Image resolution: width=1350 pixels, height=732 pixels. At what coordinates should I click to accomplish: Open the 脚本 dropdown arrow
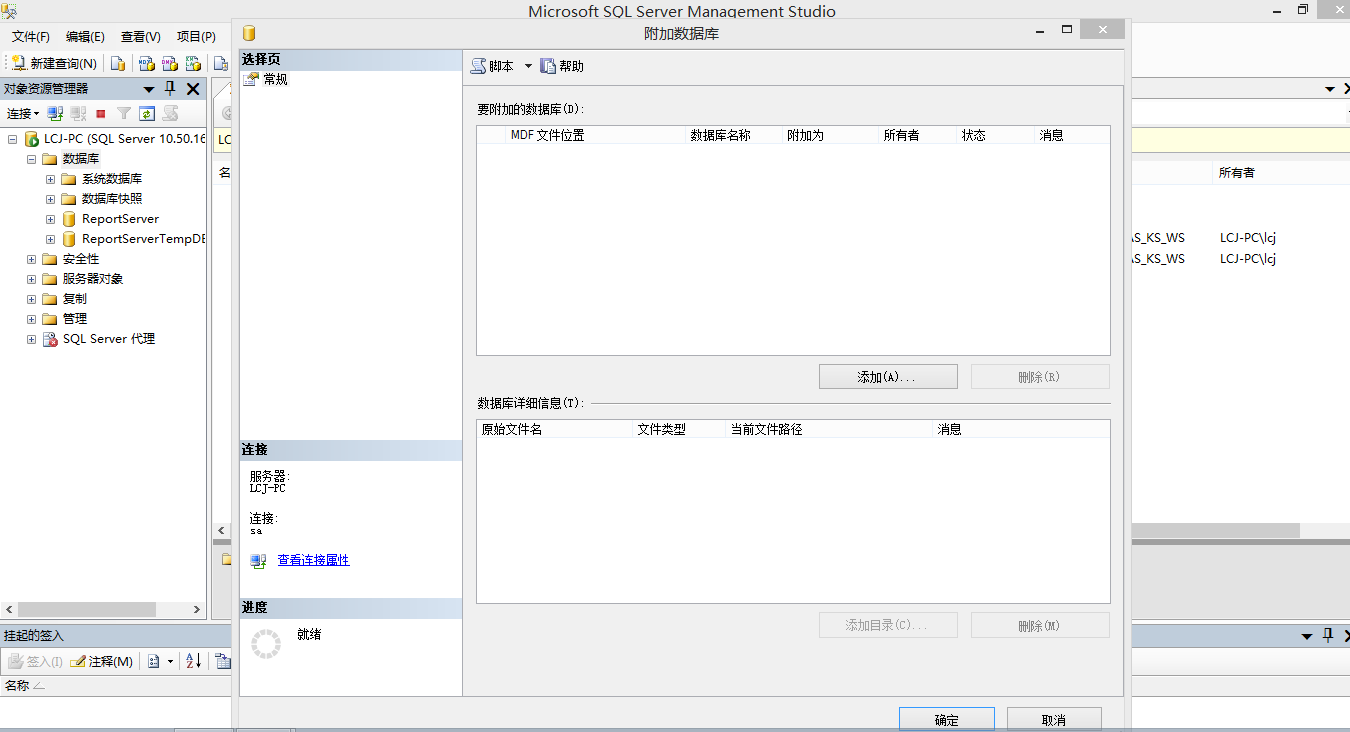coord(528,66)
